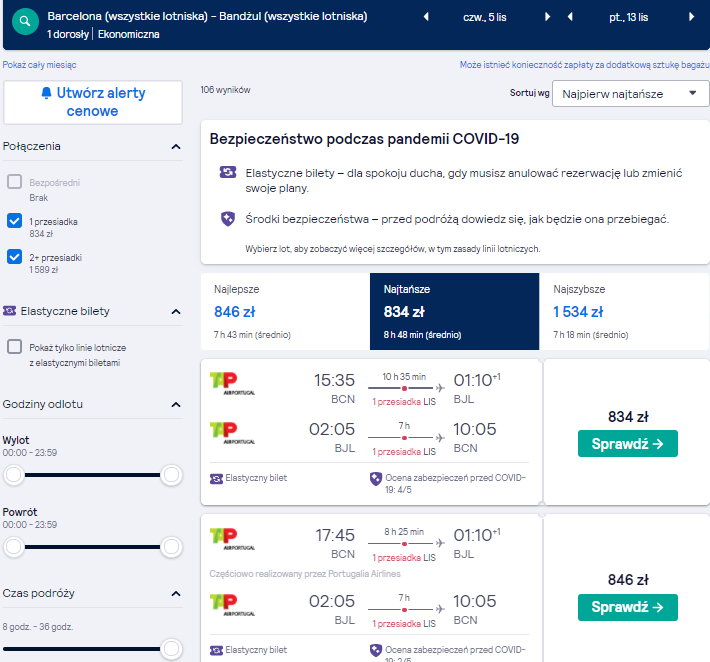Select the Najszybsze 1 534 zł tab

coord(624,311)
